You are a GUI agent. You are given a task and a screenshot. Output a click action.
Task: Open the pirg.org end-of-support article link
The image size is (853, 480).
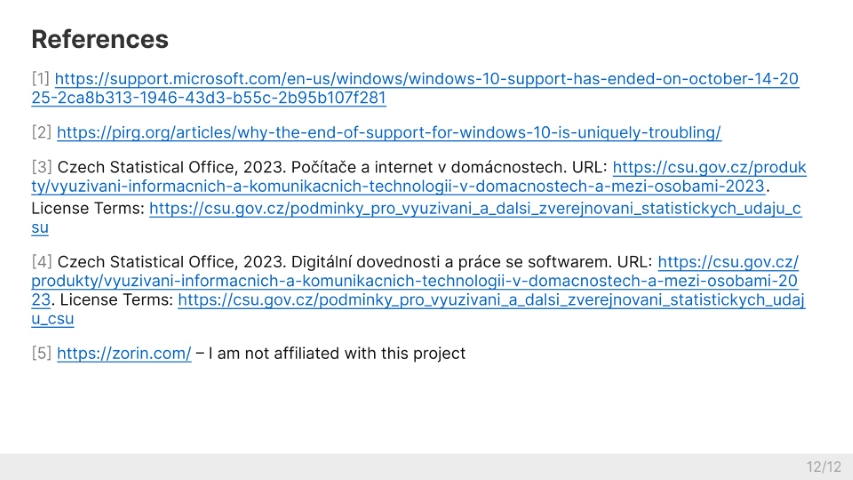pyautogui.click(x=389, y=132)
